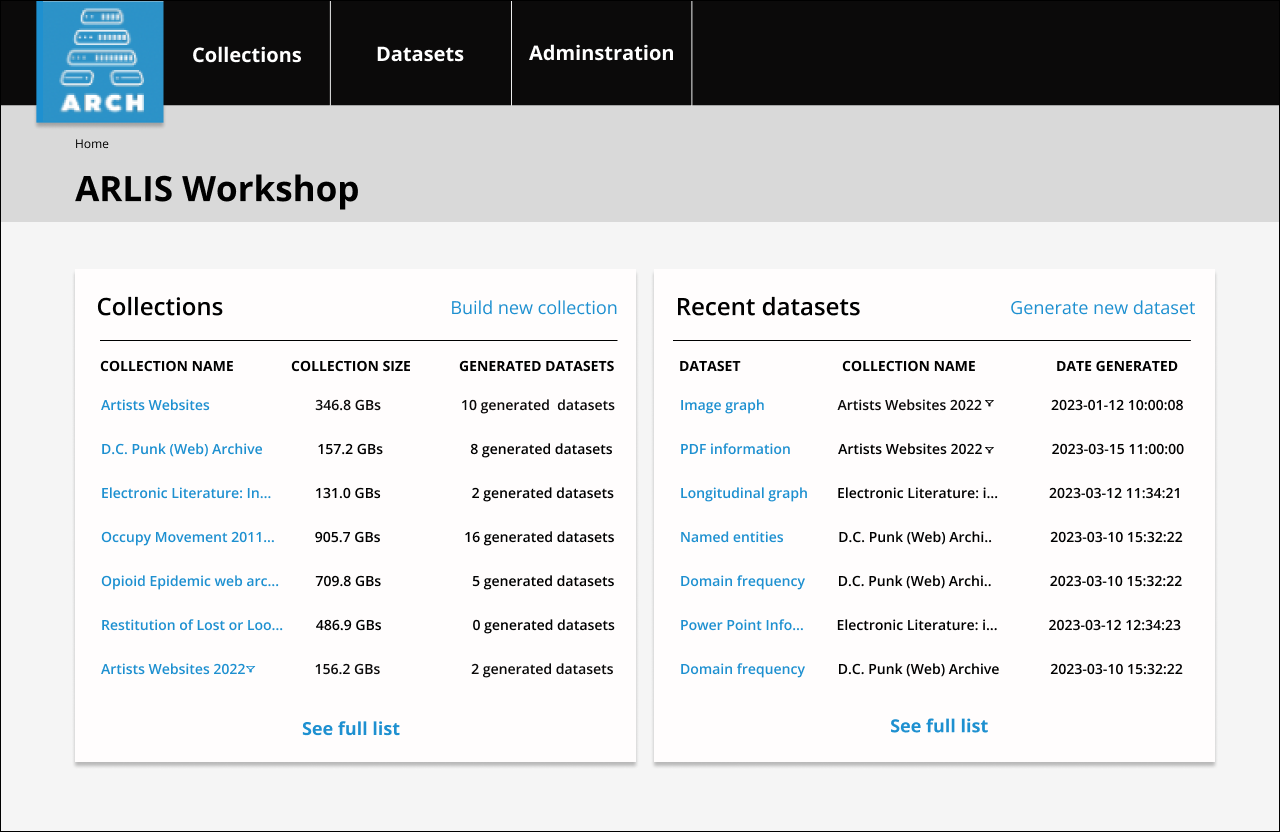Image resolution: width=1280 pixels, height=832 pixels.
Task: Click Collections panel heading
Action: pos(160,307)
